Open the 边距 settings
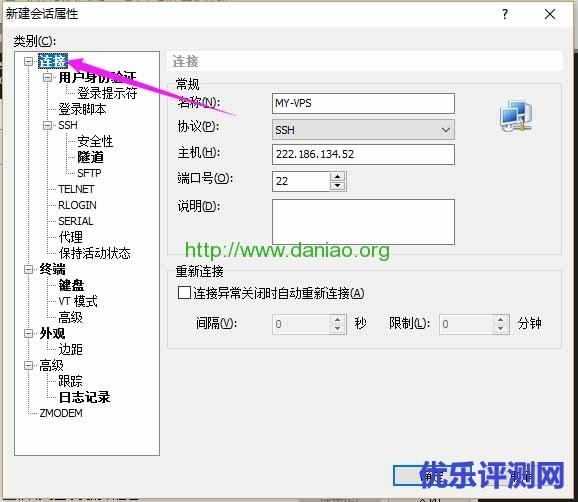This screenshot has height=502, width=578. tap(70, 349)
